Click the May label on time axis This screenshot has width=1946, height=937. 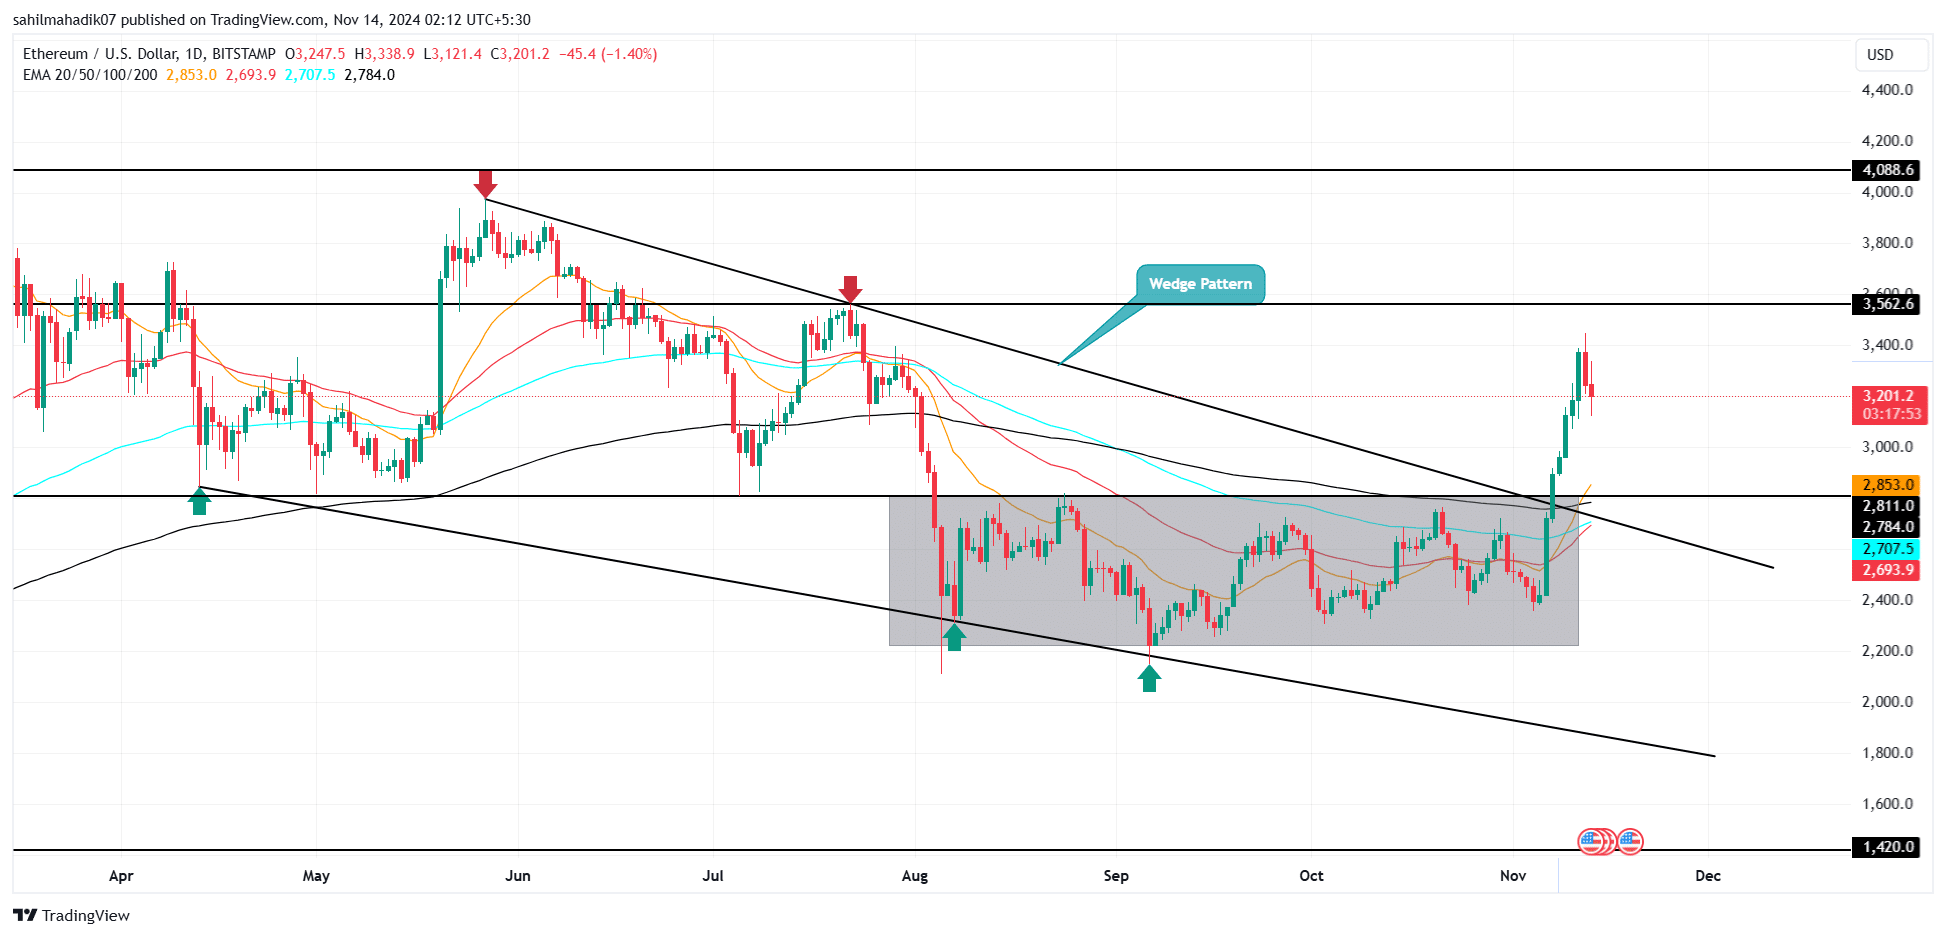316,876
